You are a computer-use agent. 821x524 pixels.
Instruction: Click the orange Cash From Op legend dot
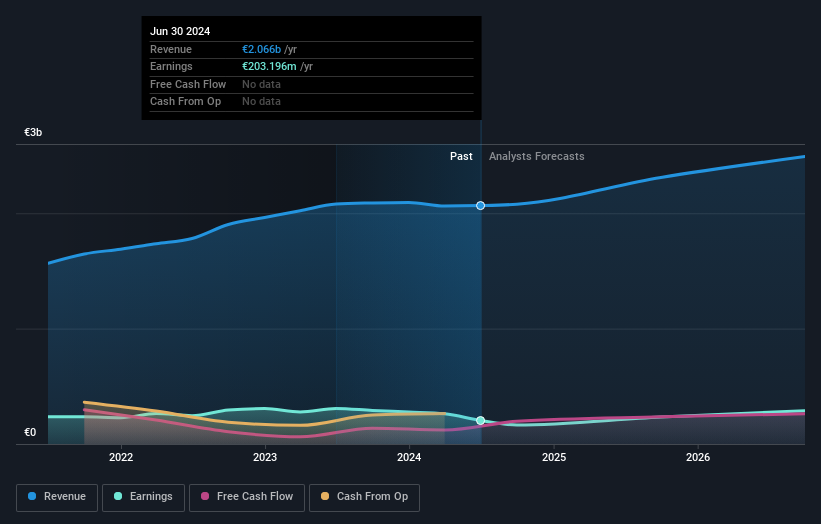(x=325, y=496)
